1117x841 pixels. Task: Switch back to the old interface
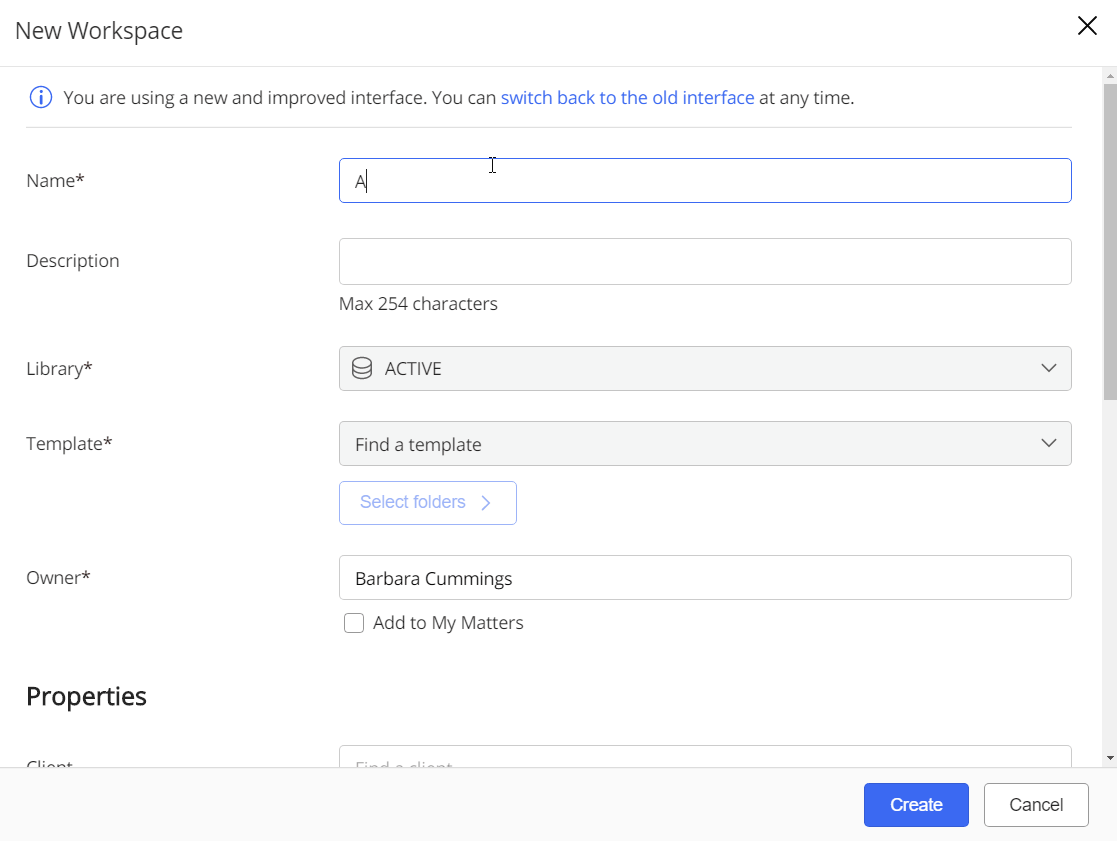coord(627,98)
